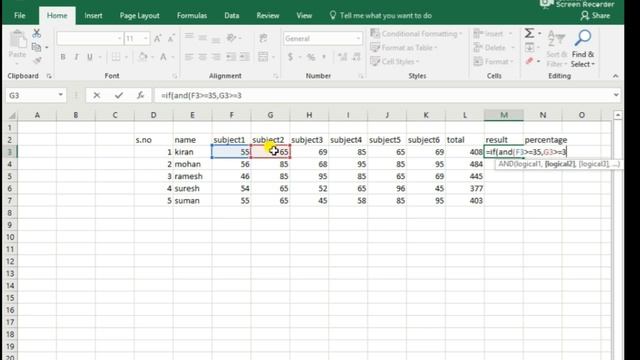Expand the Format as Table menu
This screenshot has height=360, width=640.
404,48
